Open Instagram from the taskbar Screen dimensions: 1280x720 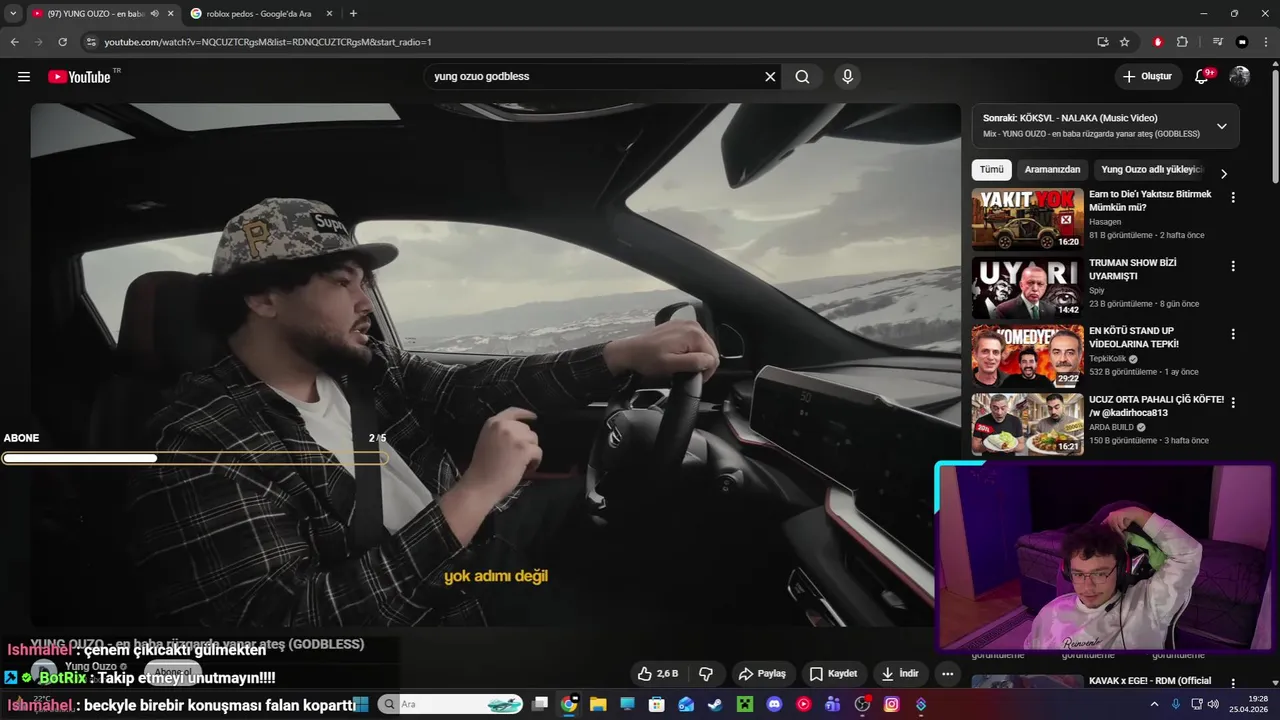point(892,704)
